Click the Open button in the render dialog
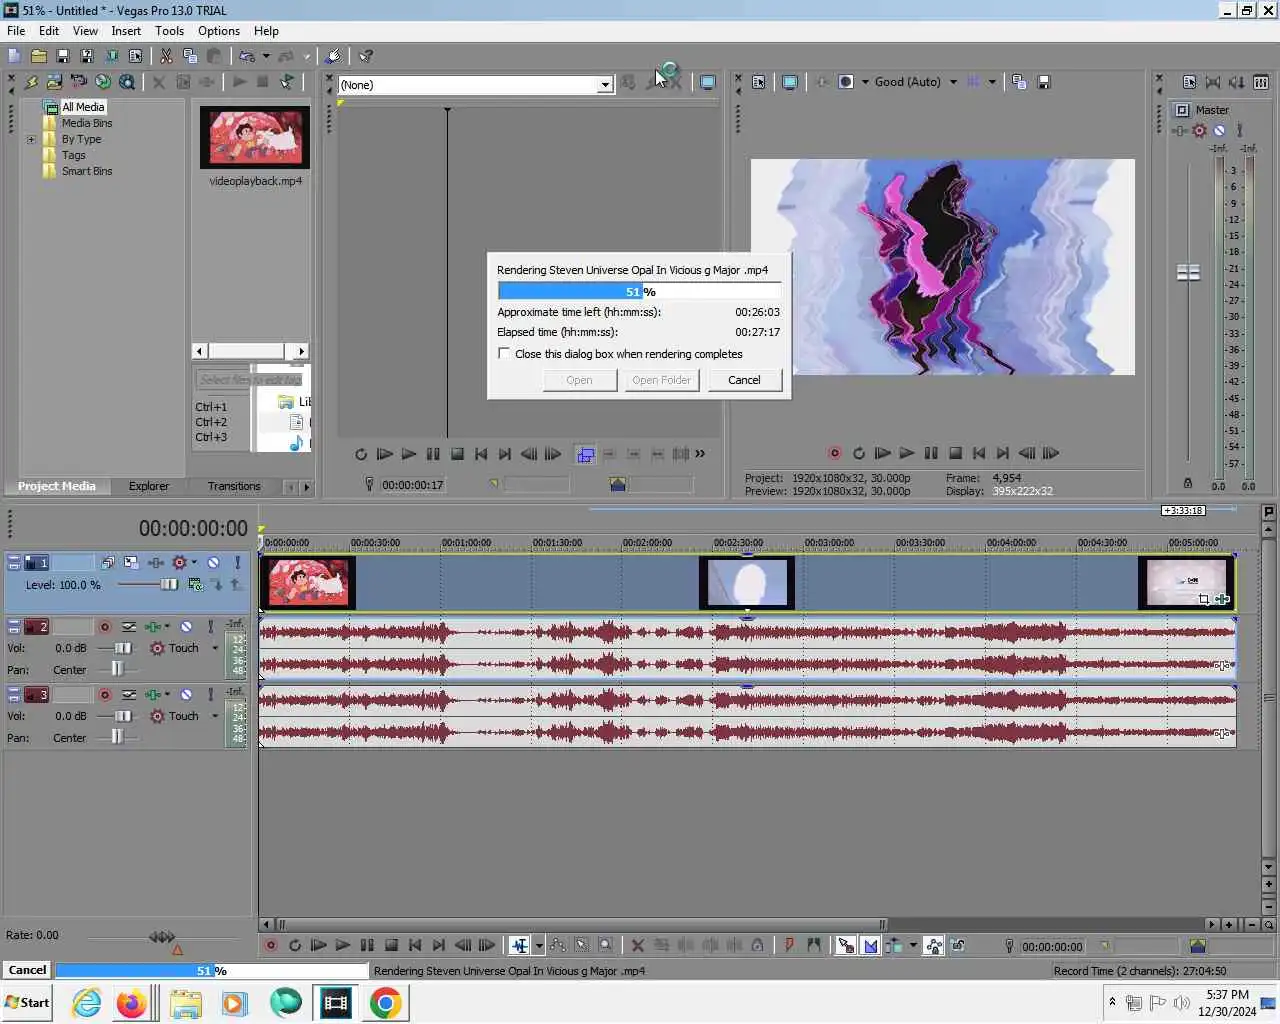The width and height of the screenshot is (1280, 1024). [579, 380]
